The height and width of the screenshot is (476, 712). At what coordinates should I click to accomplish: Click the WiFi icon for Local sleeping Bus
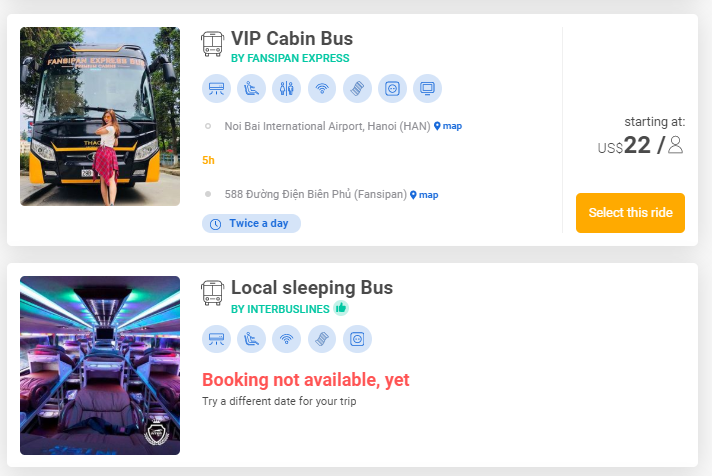coord(287,339)
